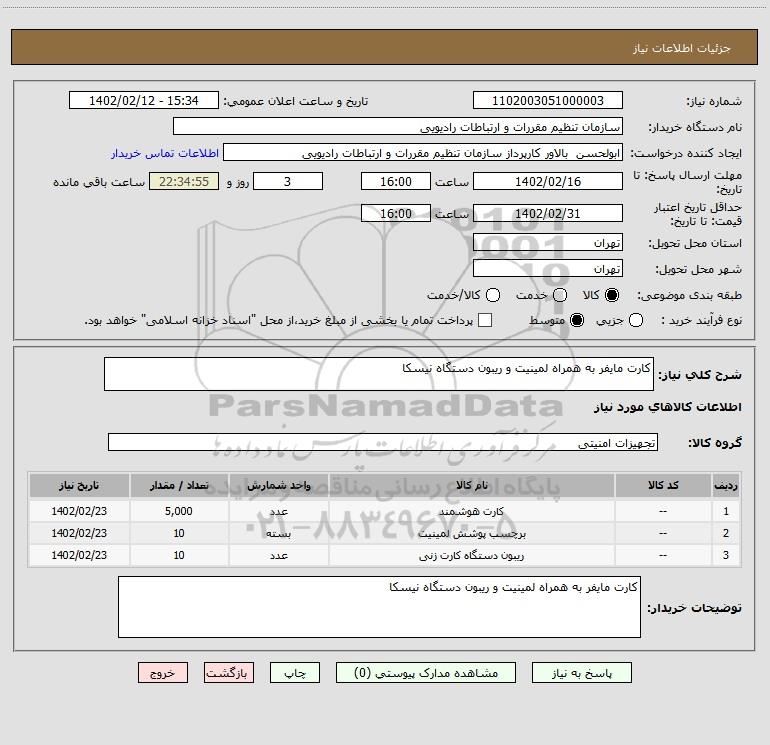Open the اطلاعات تماس خریدار link
This screenshot has height=745, width=770.
pyautogui.click(x=165, y=153)
